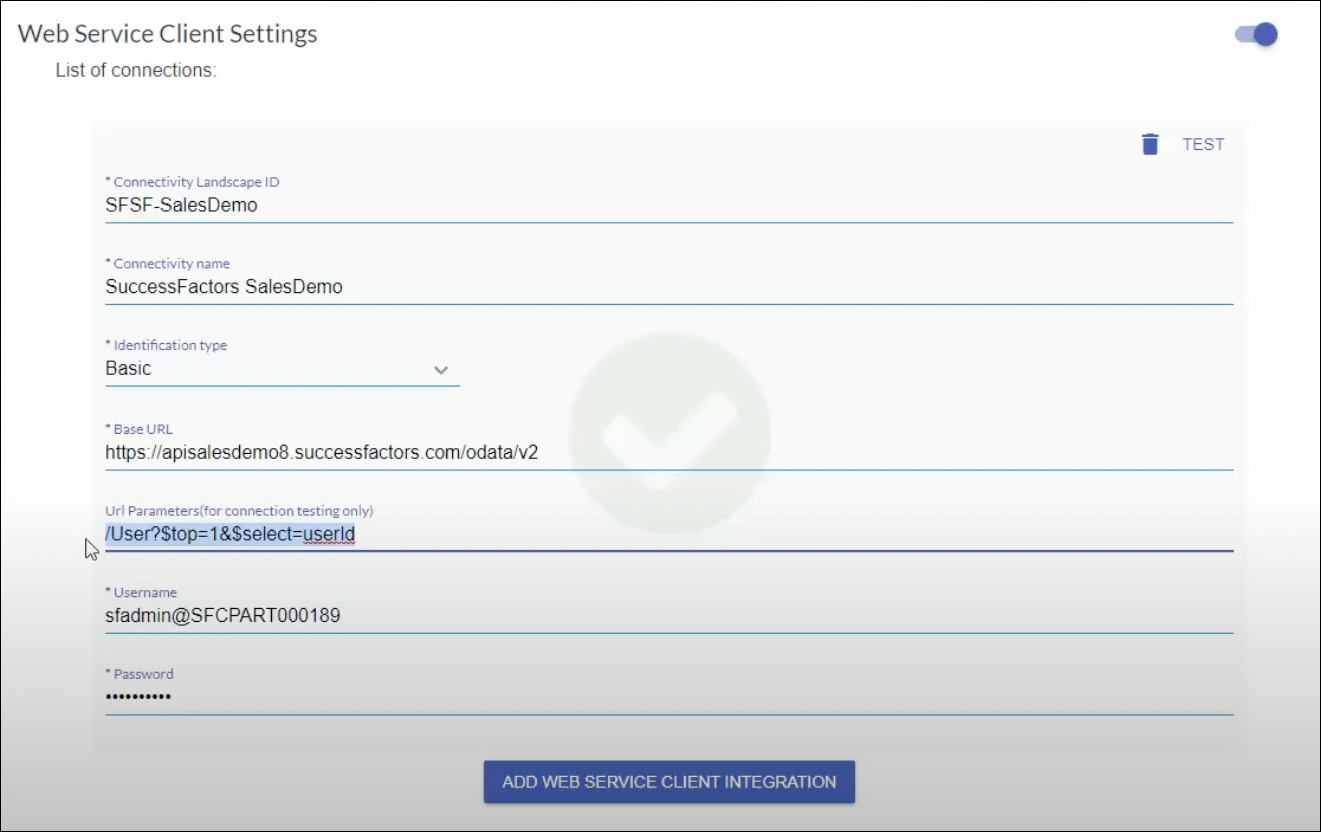
Task: Click the Connectivity Landscape ID label
Action: tap(192, 182)
